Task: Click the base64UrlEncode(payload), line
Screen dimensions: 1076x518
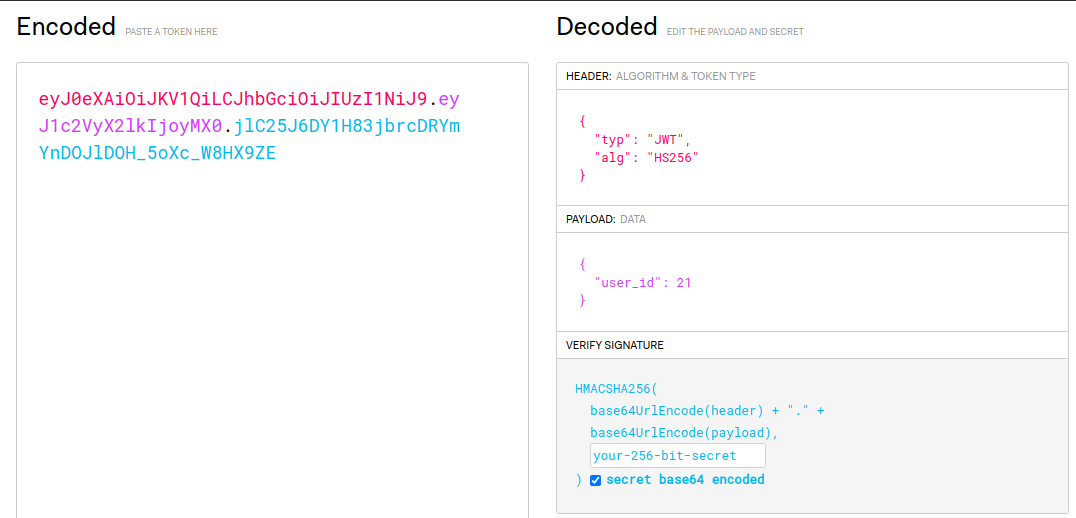Action: click(x=684, y=433)
